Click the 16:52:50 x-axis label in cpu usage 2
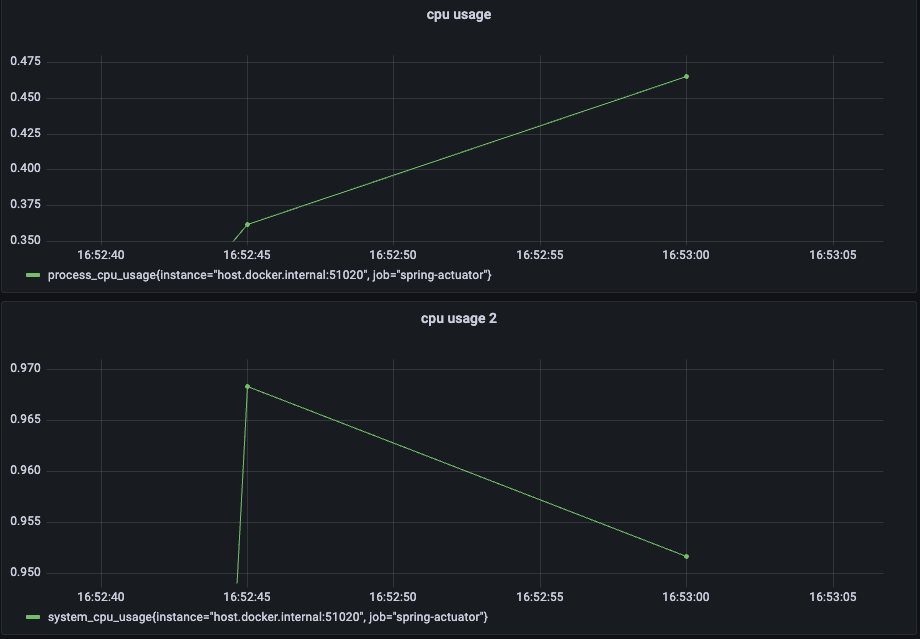The width and height of the screenshot is (920, 639). coord(393,597)
